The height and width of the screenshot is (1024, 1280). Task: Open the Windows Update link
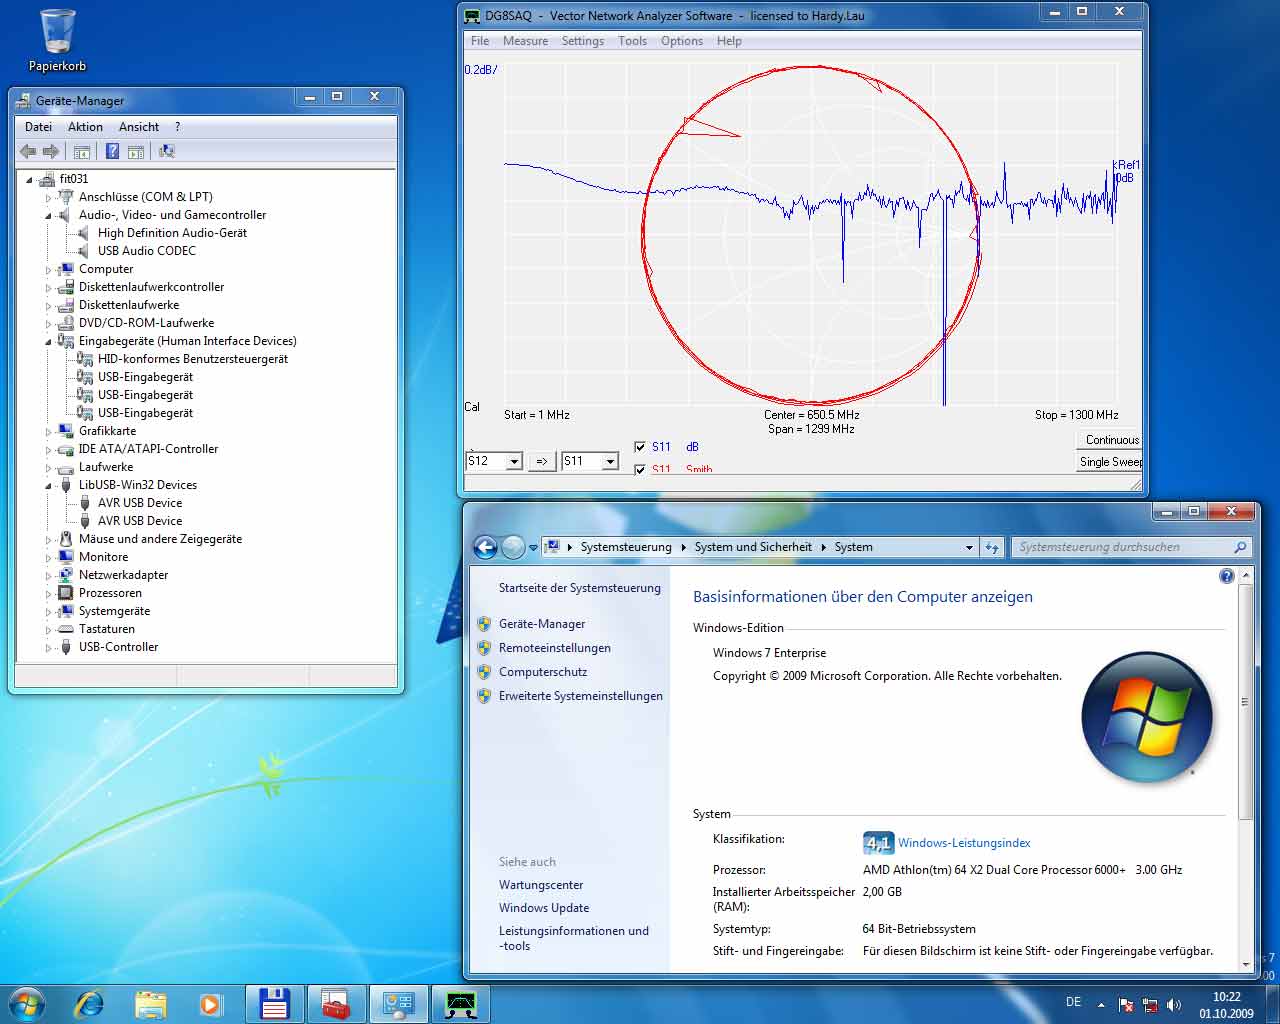coord(544,908)
